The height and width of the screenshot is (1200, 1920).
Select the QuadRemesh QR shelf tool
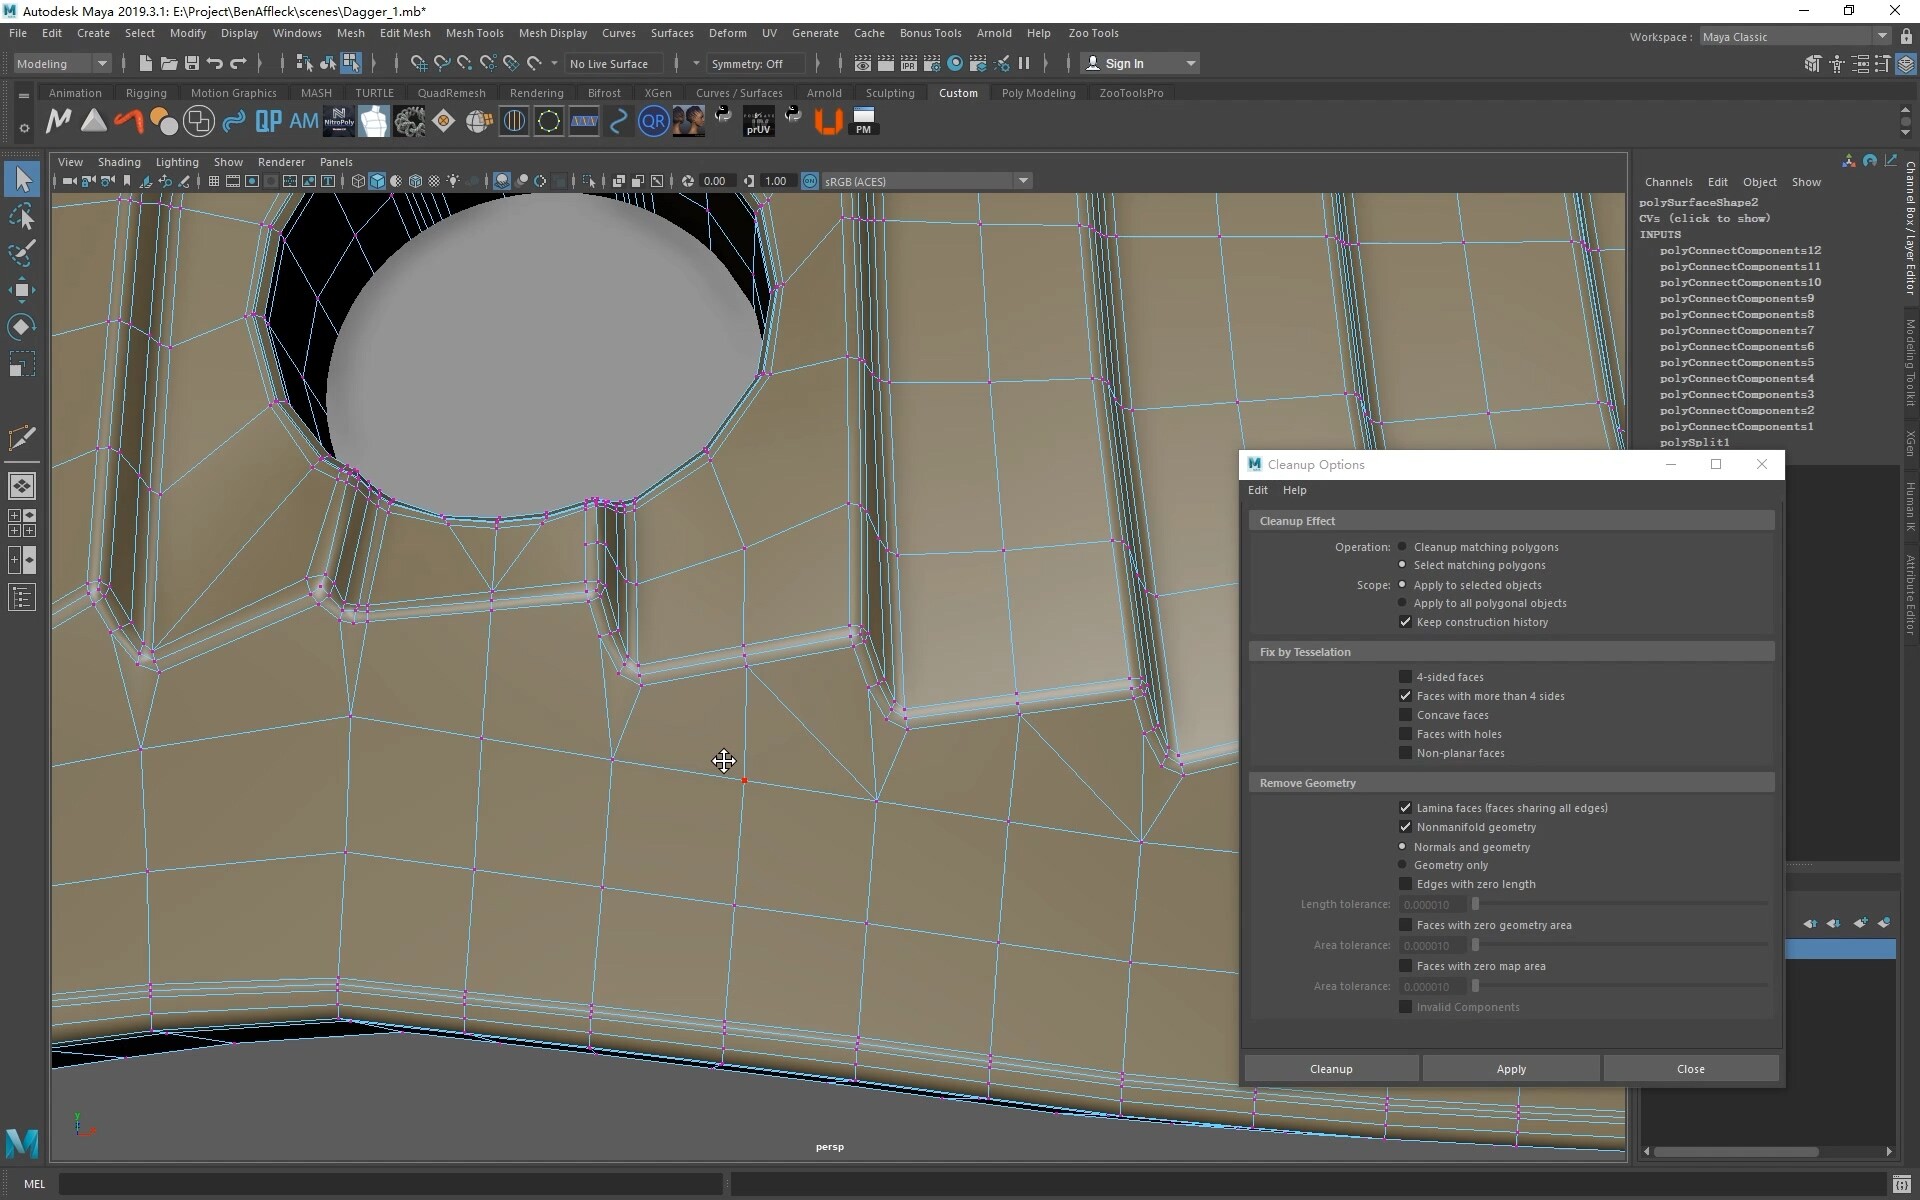tap(653, 121)
